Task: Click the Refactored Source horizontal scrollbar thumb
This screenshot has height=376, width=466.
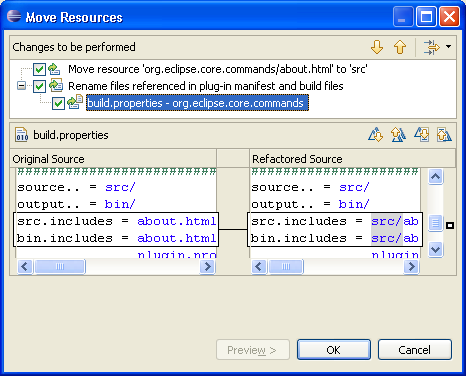Action: (286, 267)
